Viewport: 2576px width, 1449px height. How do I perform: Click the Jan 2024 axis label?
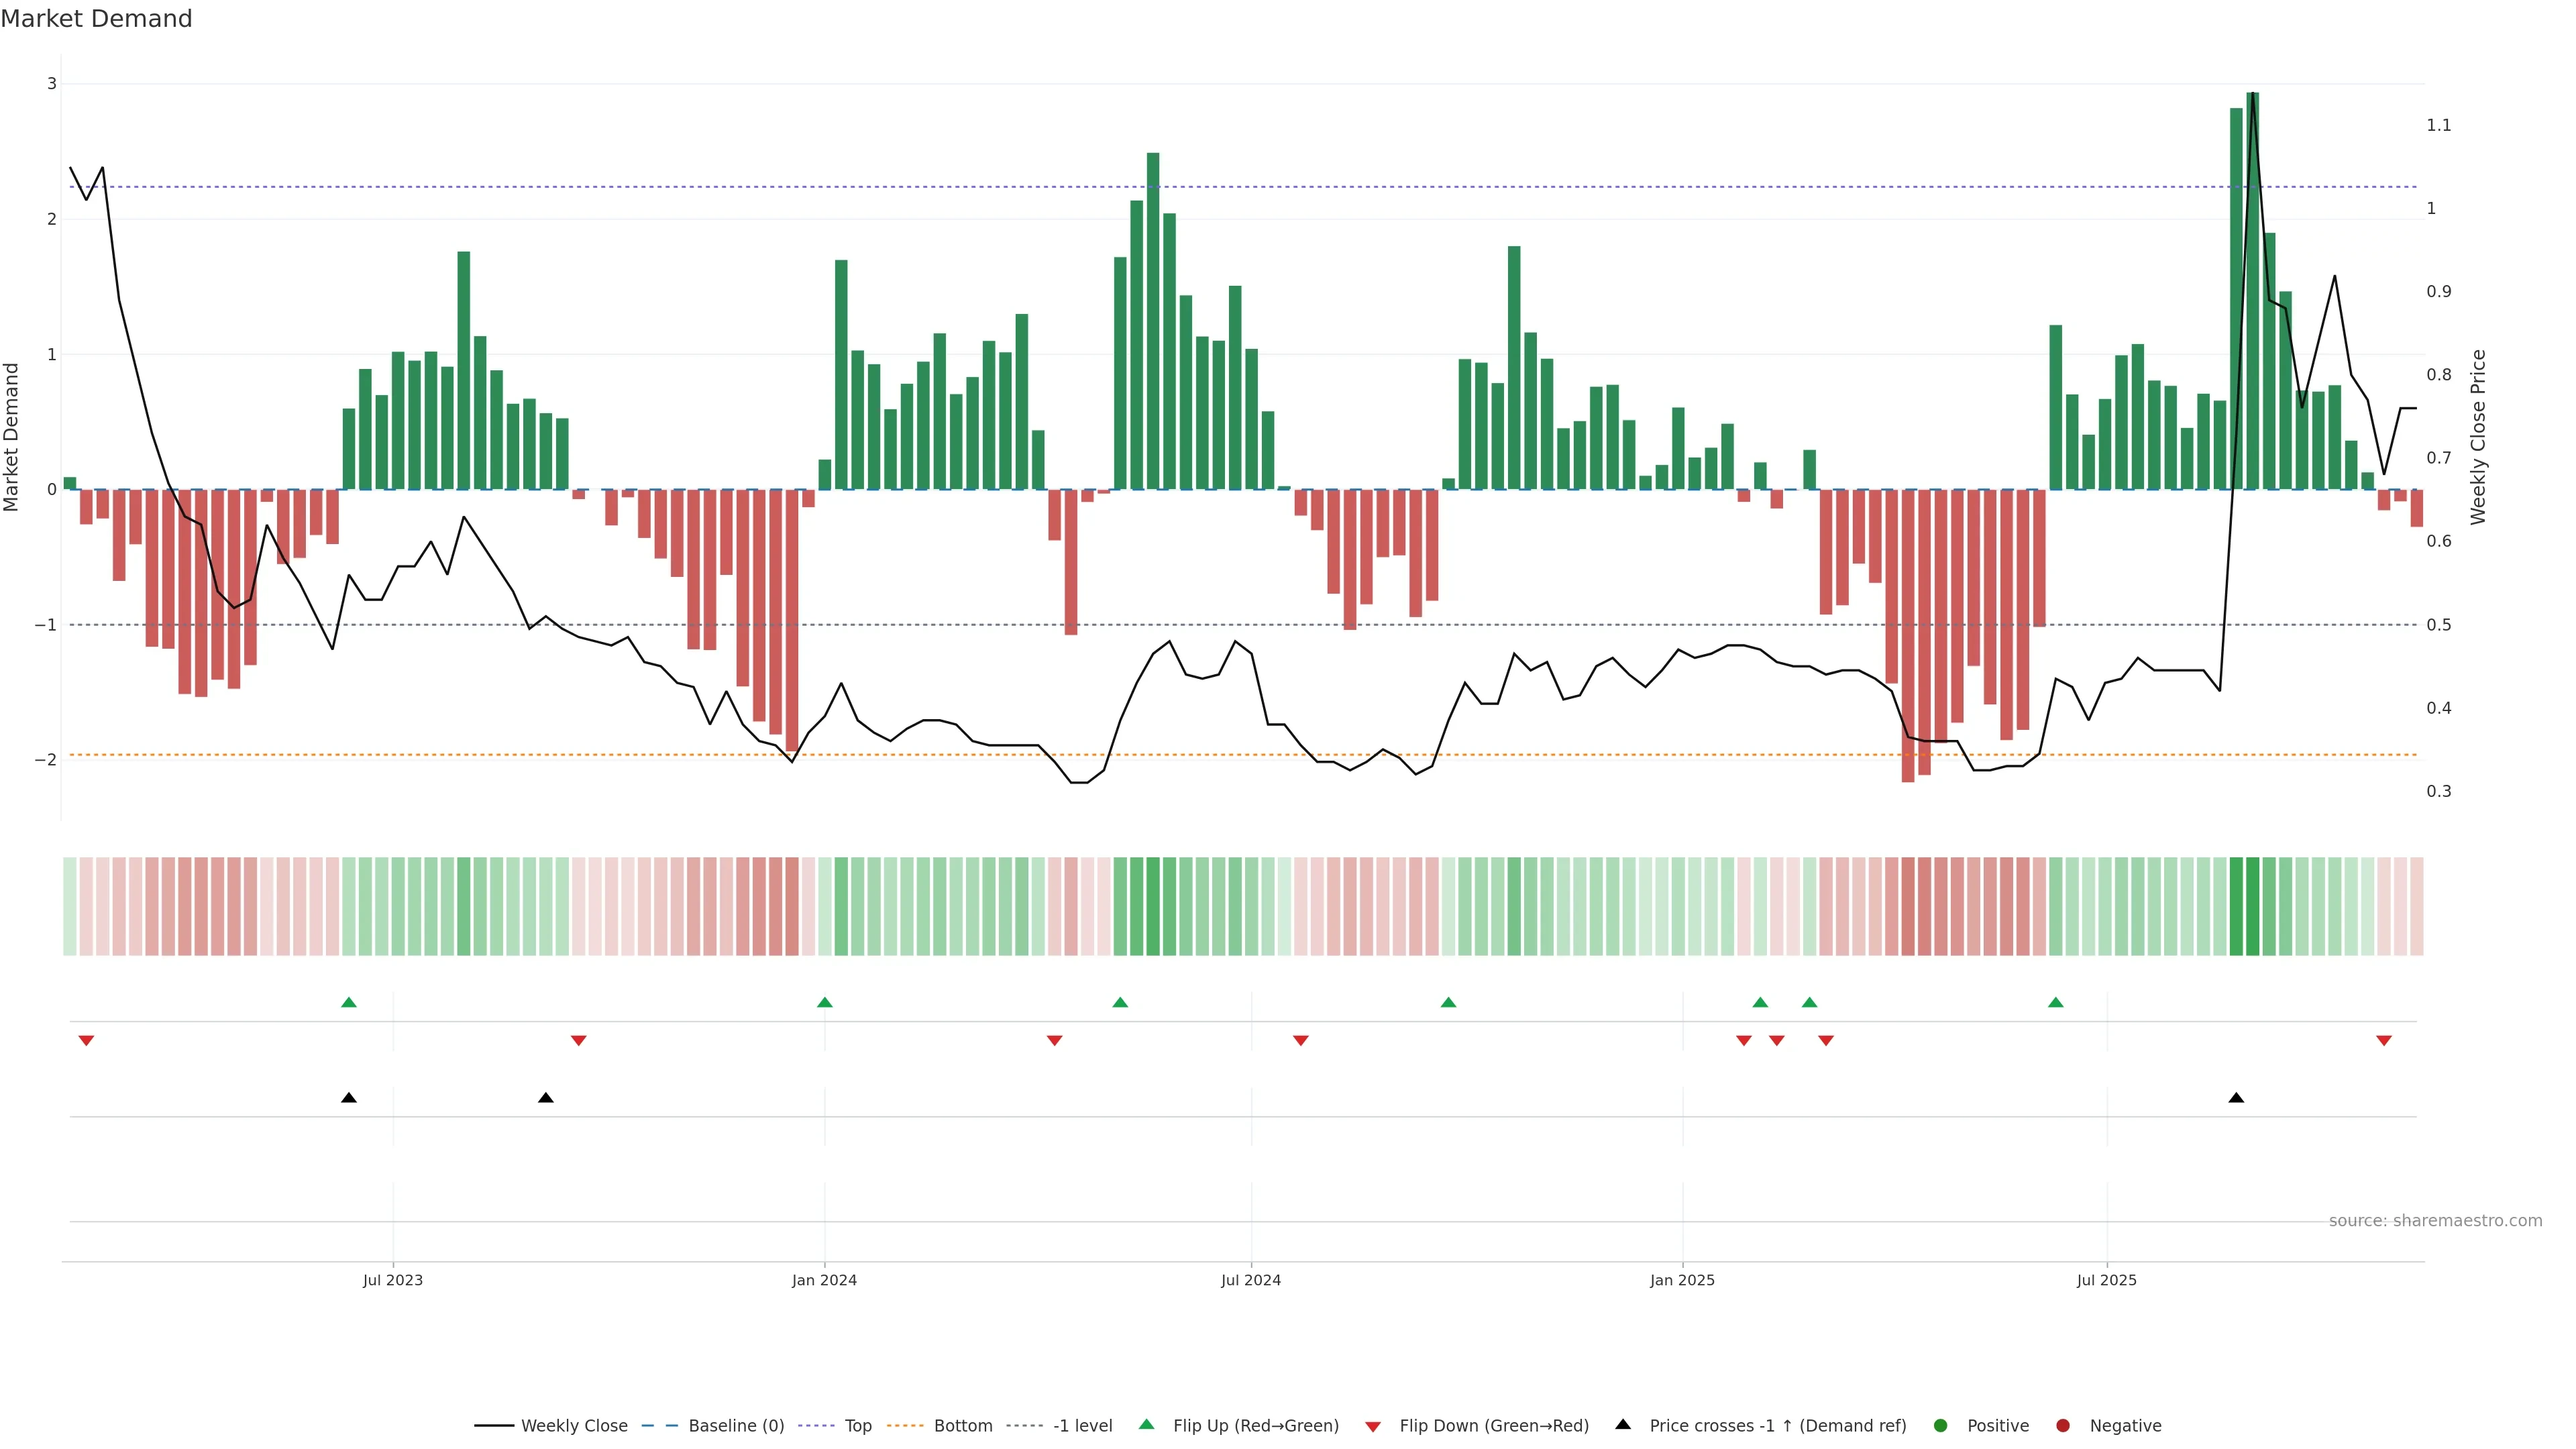pos(824,1280)
